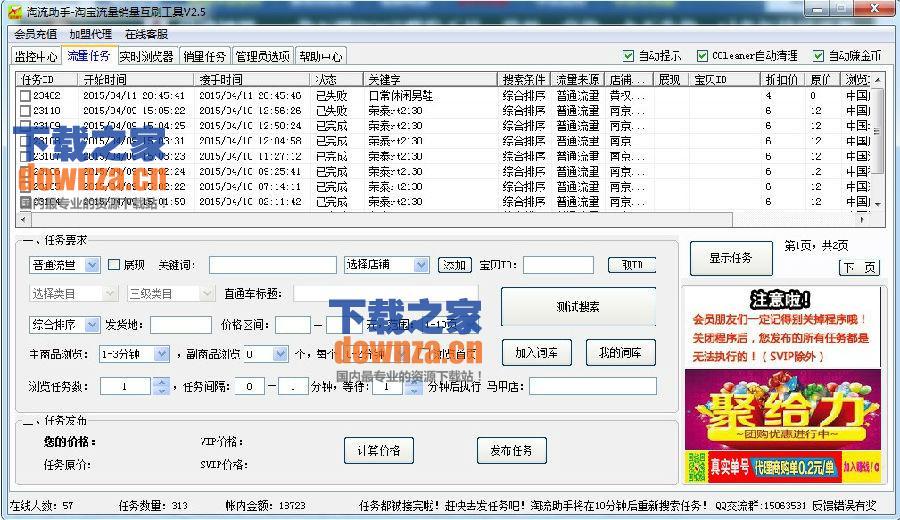Viewport: 900px width, 520px height.
Task: Click 已失败 status in row 23402
Action: point(331,96)
